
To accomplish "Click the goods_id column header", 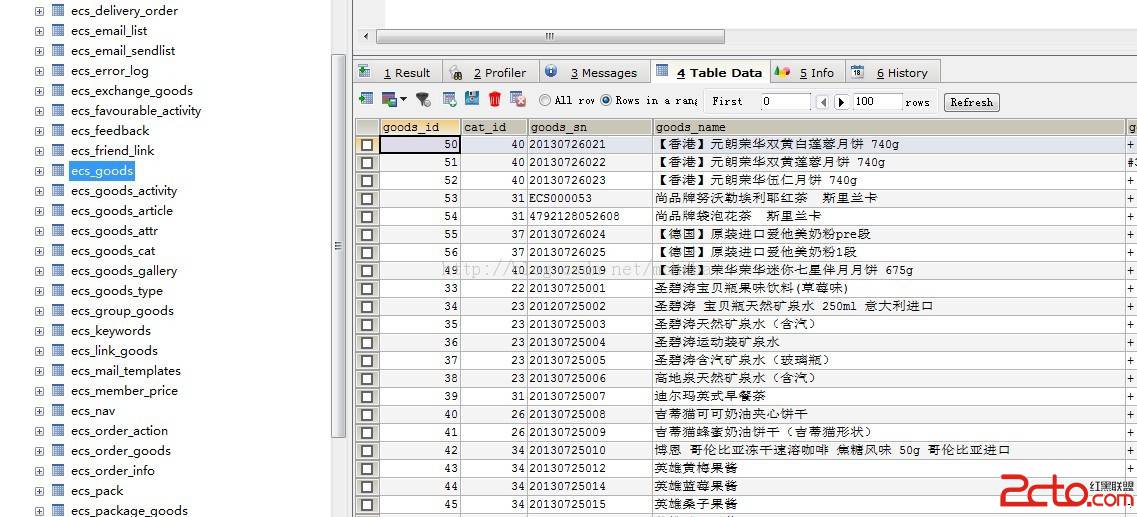I will pos(420,127).
